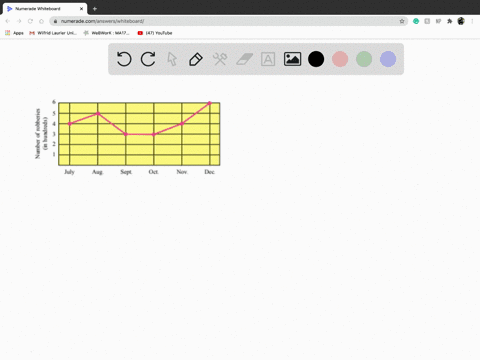Select the pen drawing tool
Image resolution: width=480 pixels, height=360 pixels.
[196, 59]
